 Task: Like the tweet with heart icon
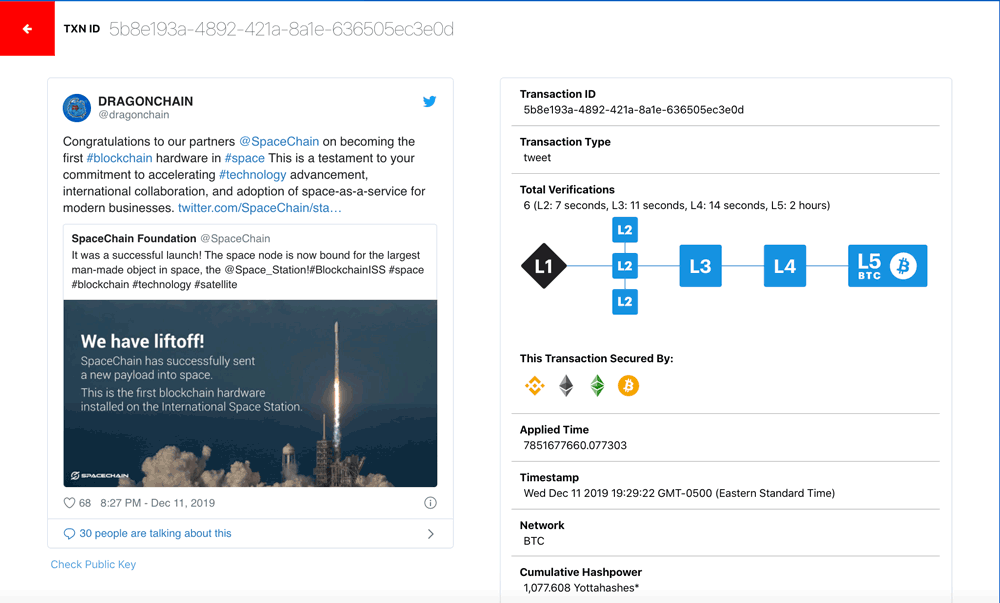[70, 503]
